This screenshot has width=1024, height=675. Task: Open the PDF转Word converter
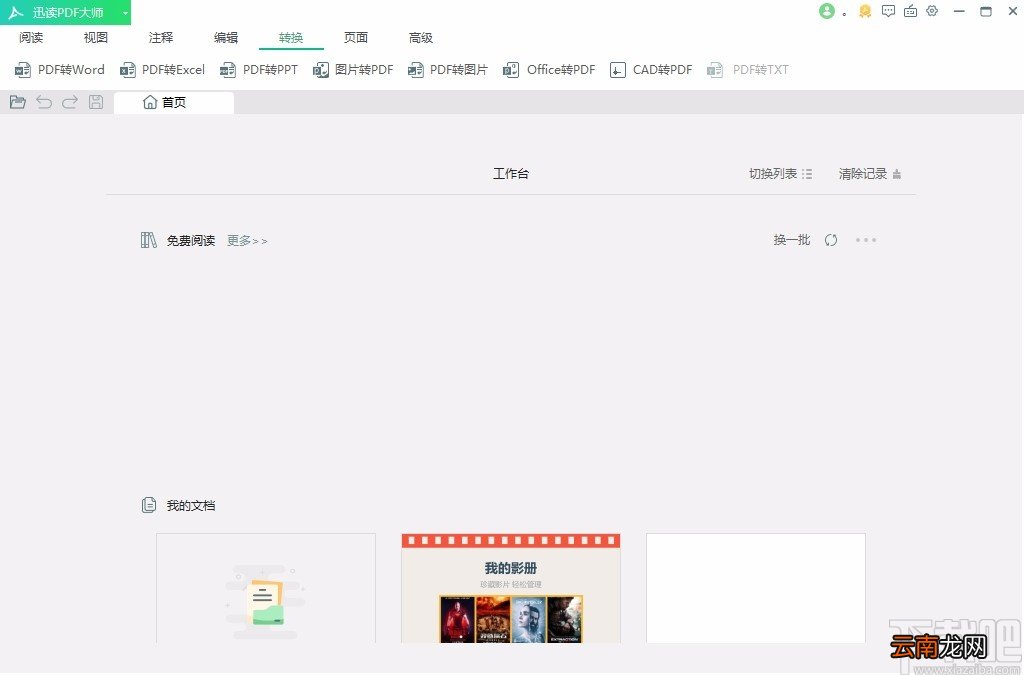[59, 70]
